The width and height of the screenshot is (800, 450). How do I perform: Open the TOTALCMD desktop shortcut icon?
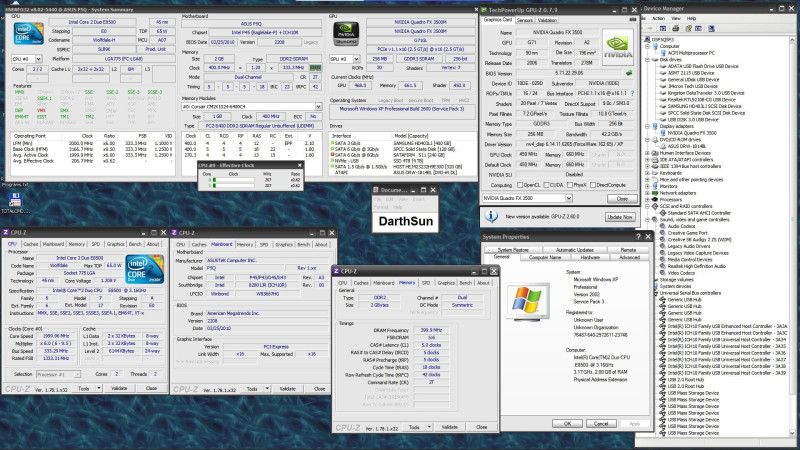coord(14,200)
